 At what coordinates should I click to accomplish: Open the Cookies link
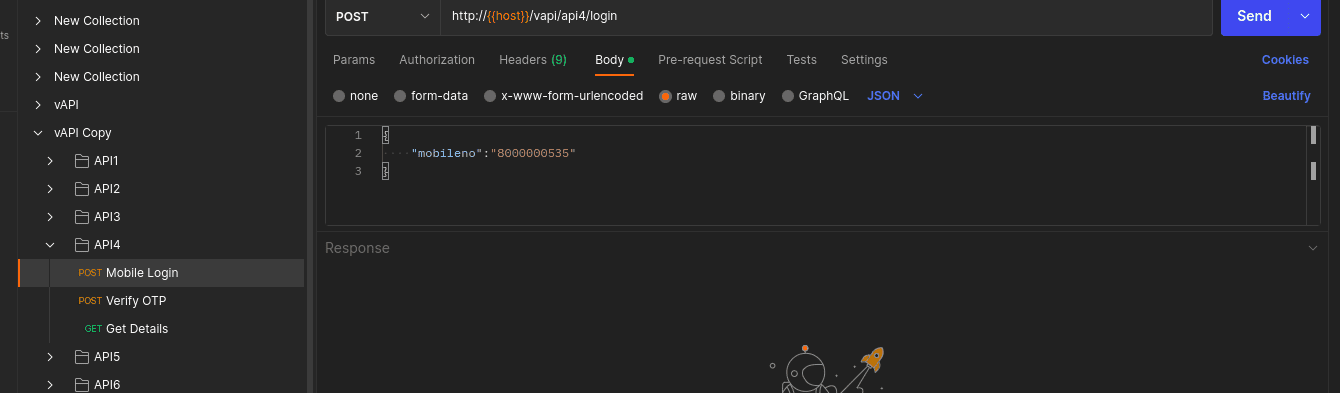(x=1285, y=60)
